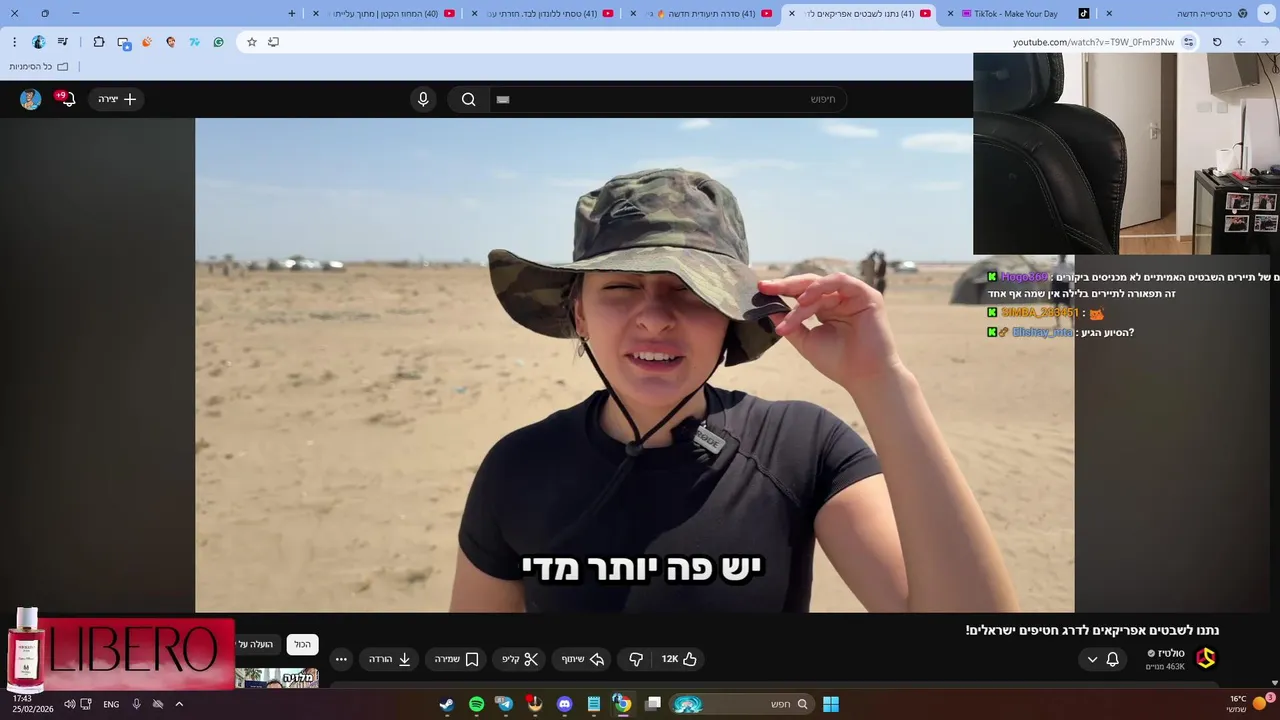Viewport: 1280px width, 720px height.
Task: Like the video with the 12K thumbs-up
Action: tap(679, 659)
